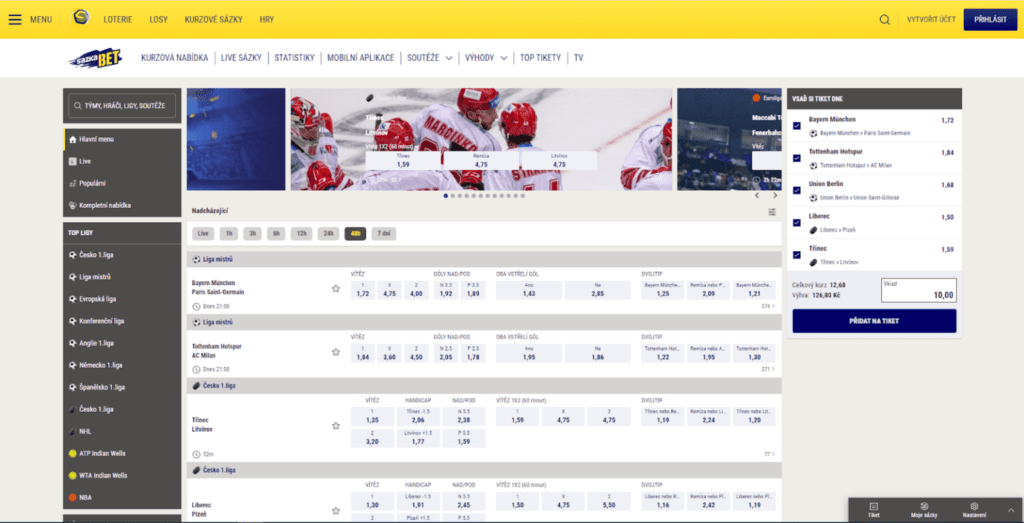
Task: Open filter settings icon in Nadcházející bar
Action: pos(772,212)
